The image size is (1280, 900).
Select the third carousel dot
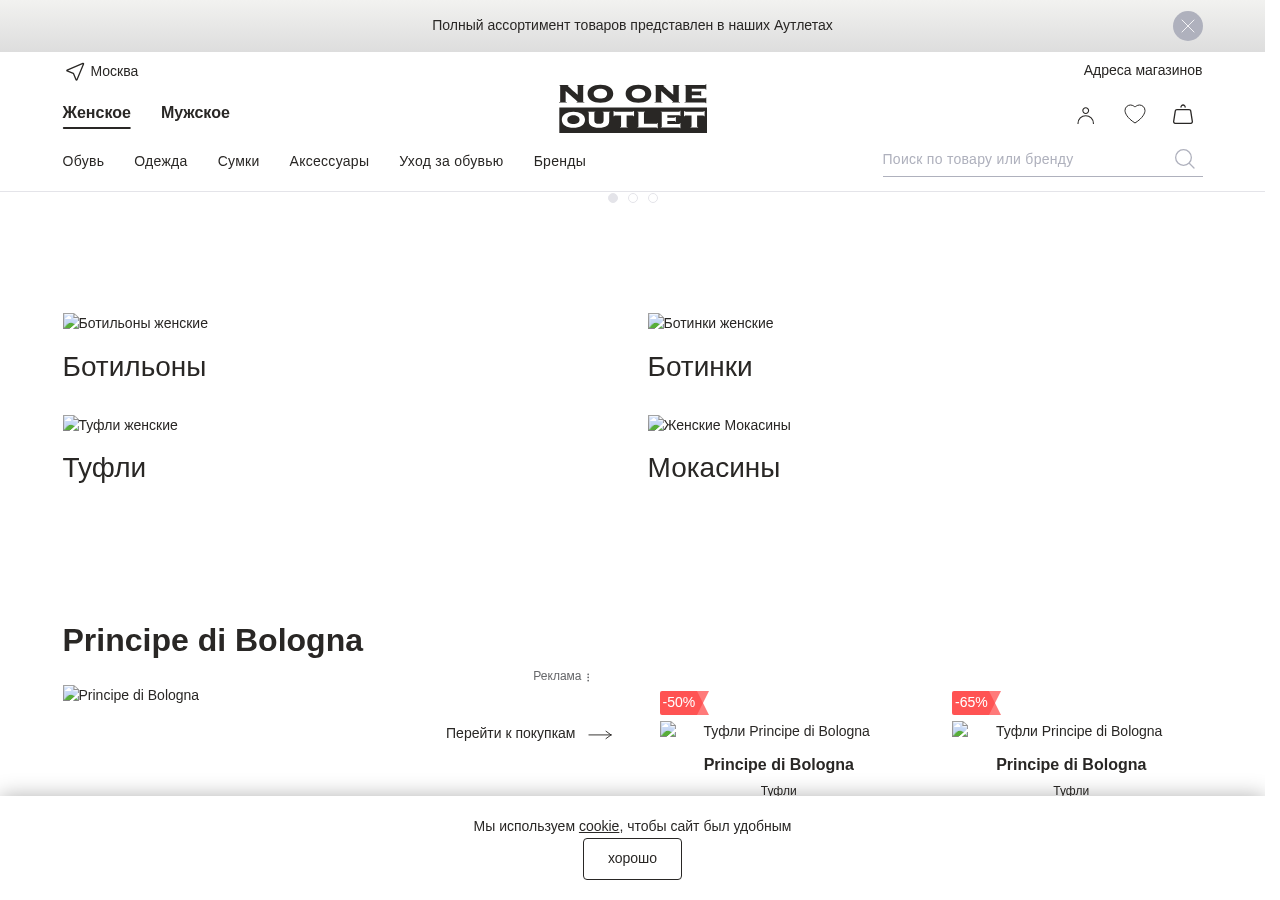pyautogui.click(x=653, y=198)
